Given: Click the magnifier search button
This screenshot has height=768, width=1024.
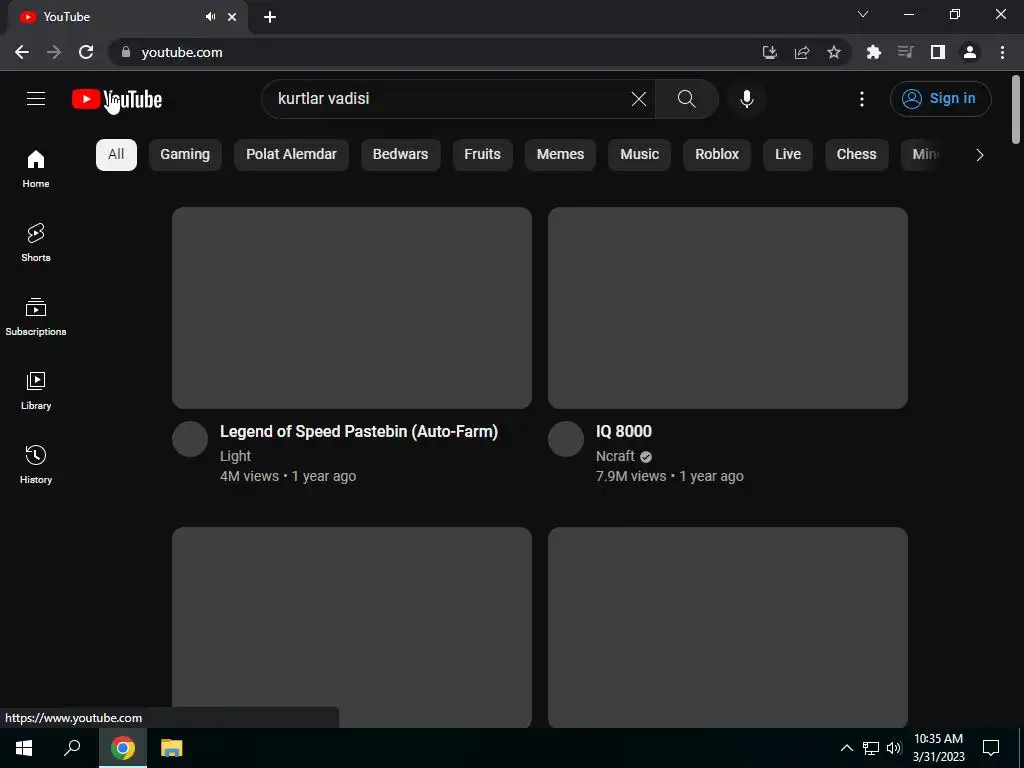Looking at the screenshot, I should click(686, 99).
